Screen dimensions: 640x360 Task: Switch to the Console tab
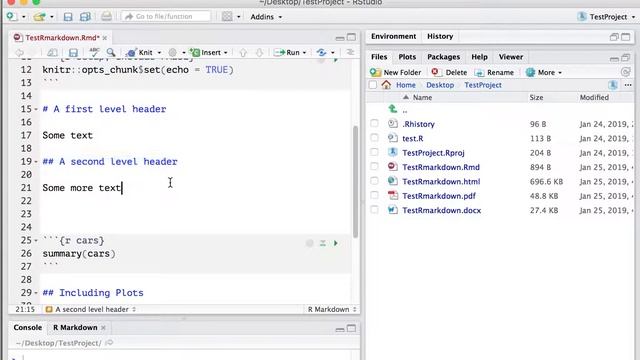(27, 327)
